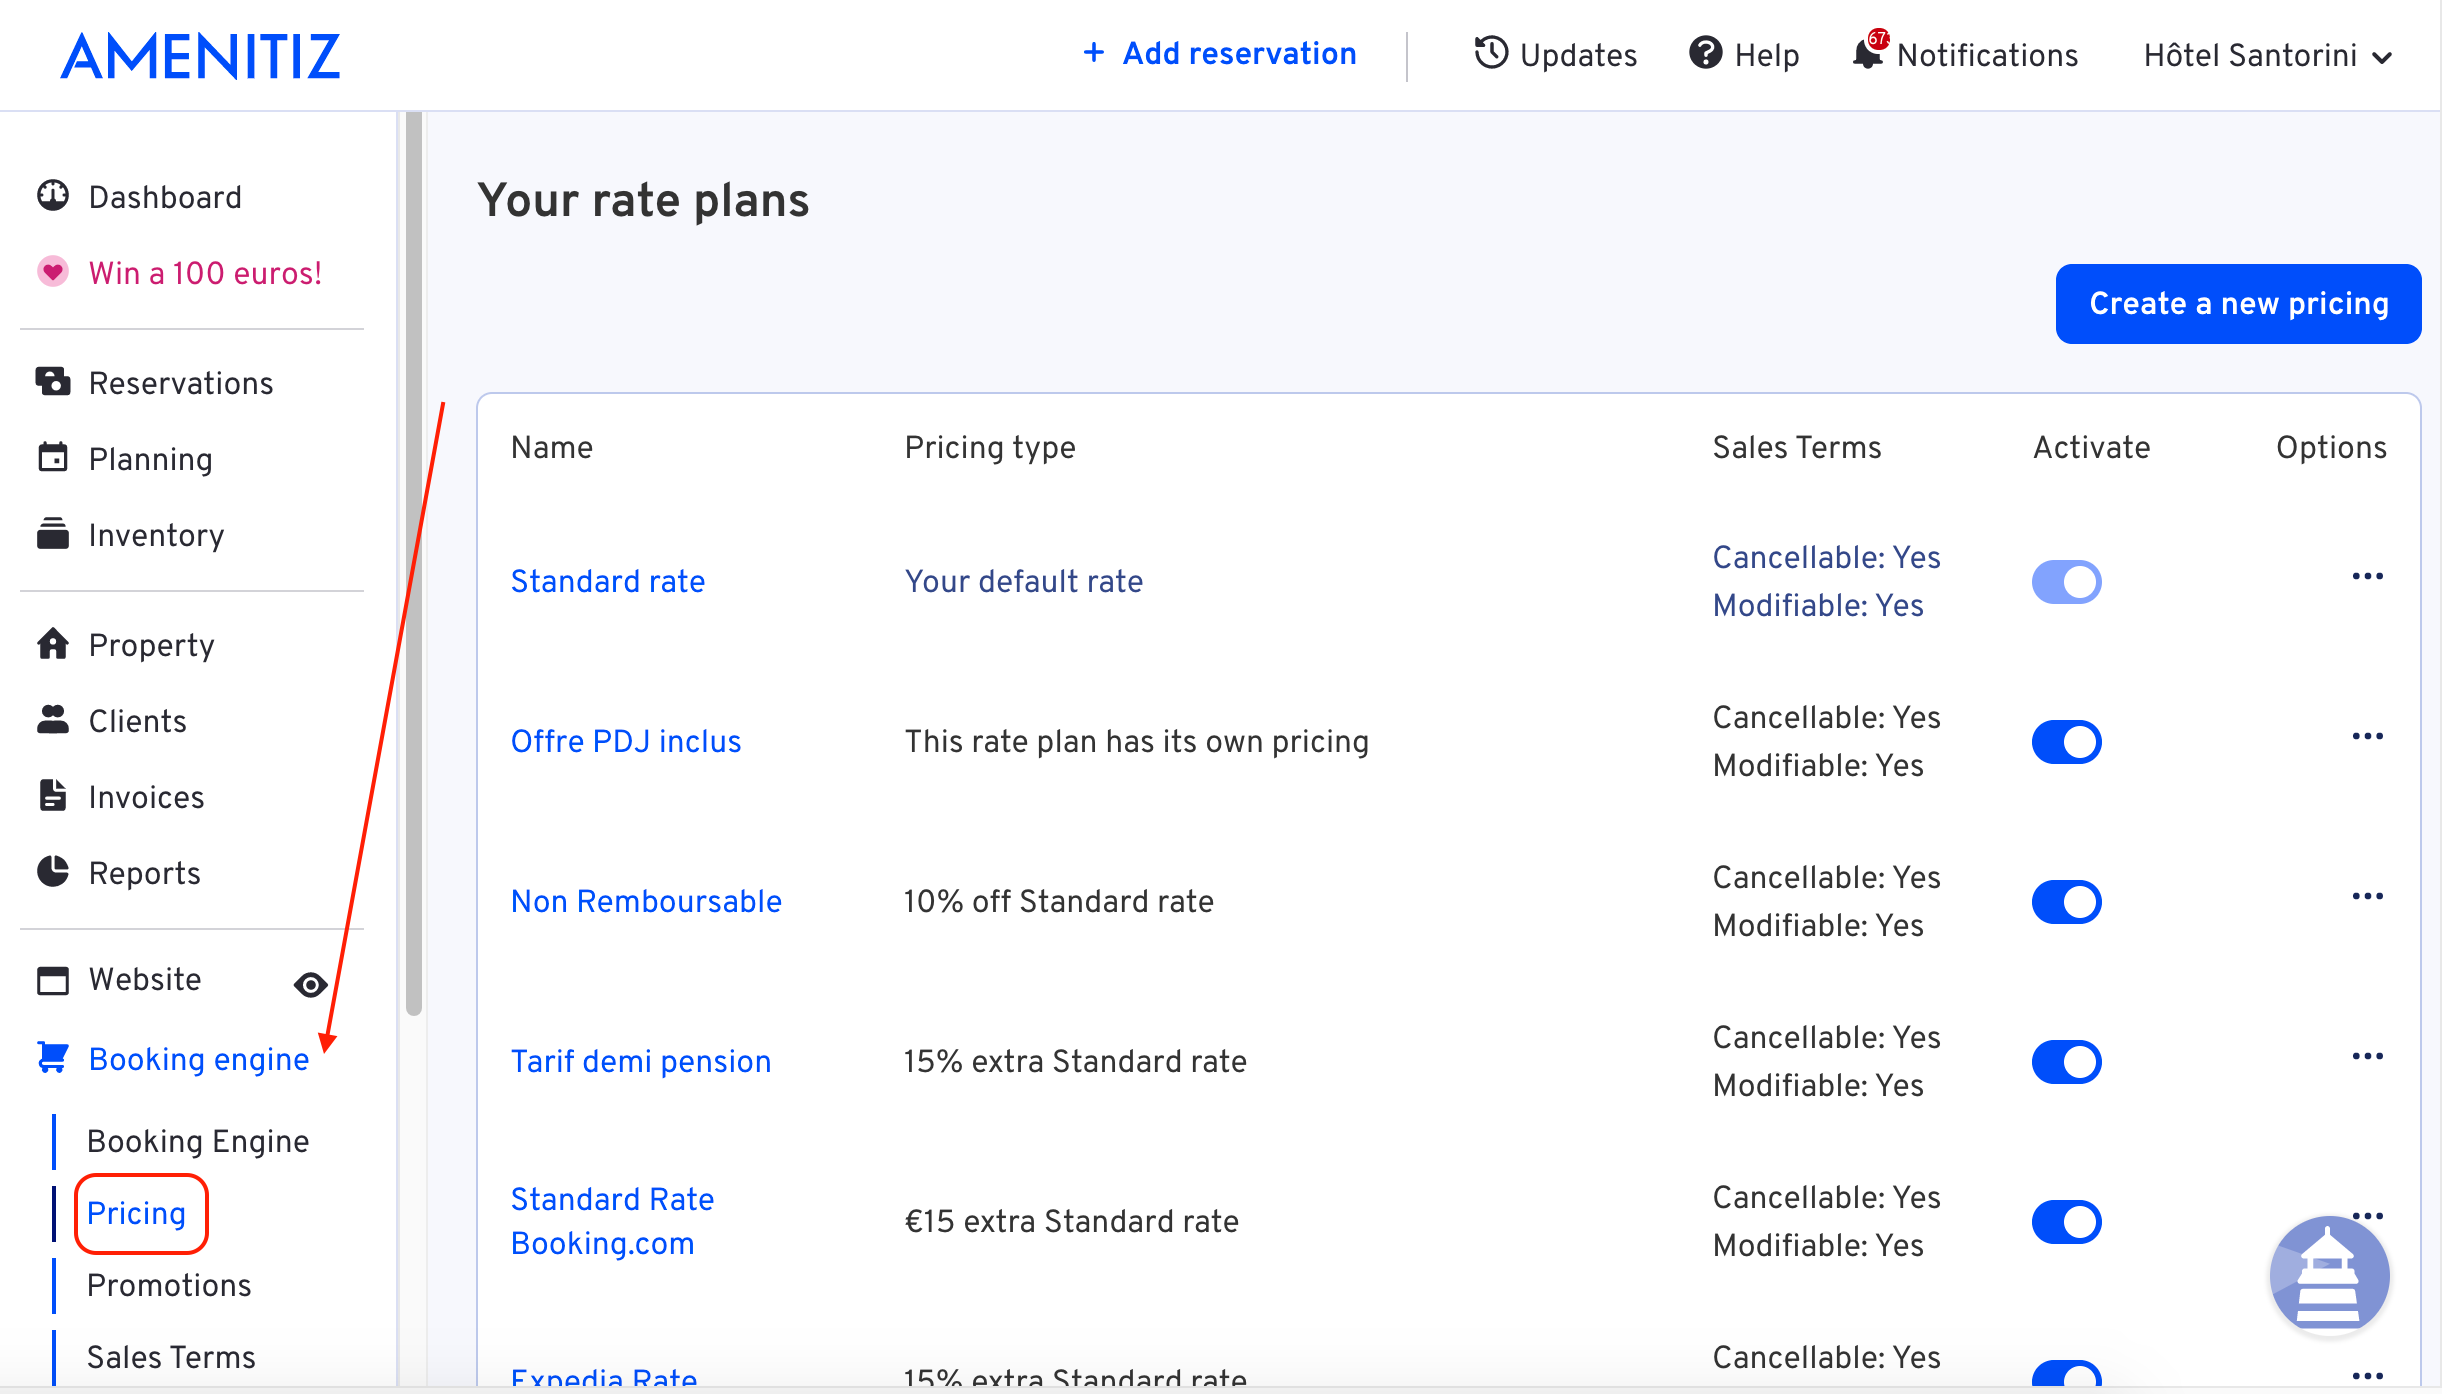Click the Pricing type column header
This screenshot has height=1394, width=2442.
[990, 447]
